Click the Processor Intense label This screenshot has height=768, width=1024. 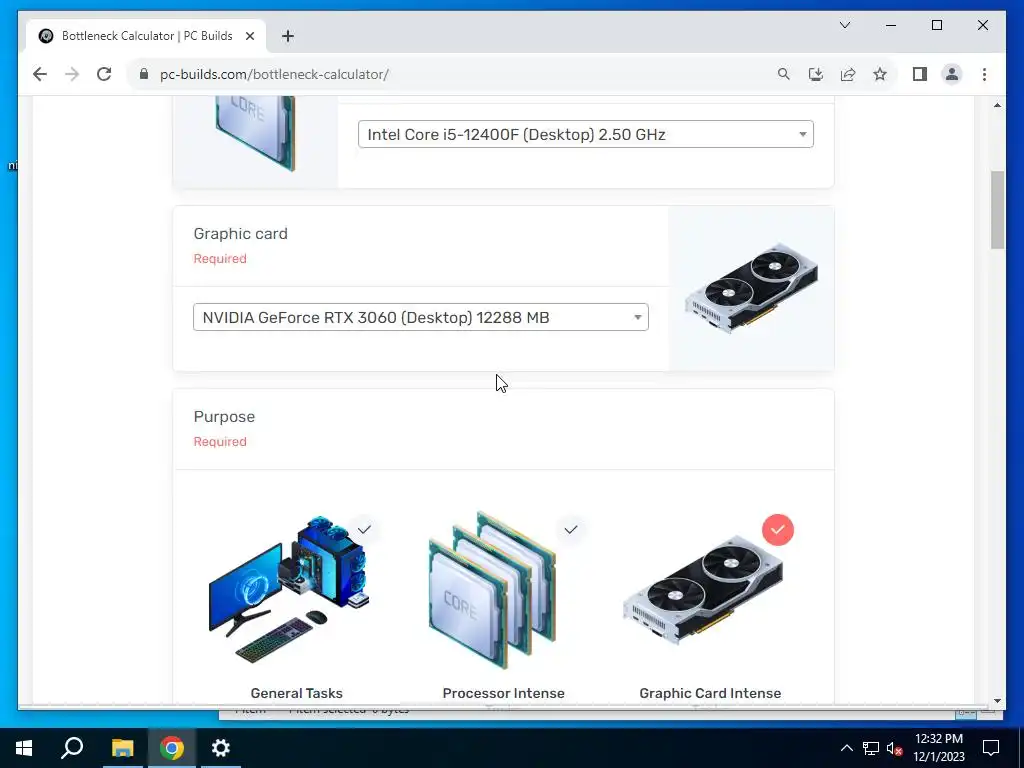[x=504, y=694]
